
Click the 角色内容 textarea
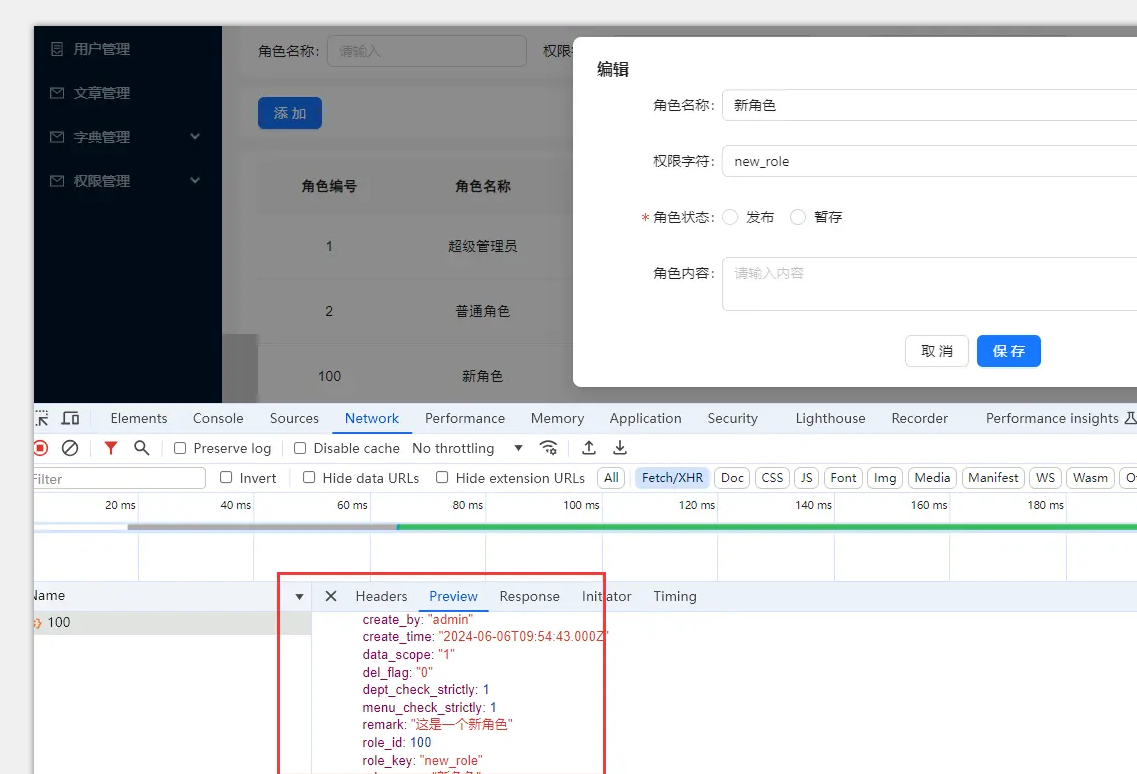(x=930, y=284)
